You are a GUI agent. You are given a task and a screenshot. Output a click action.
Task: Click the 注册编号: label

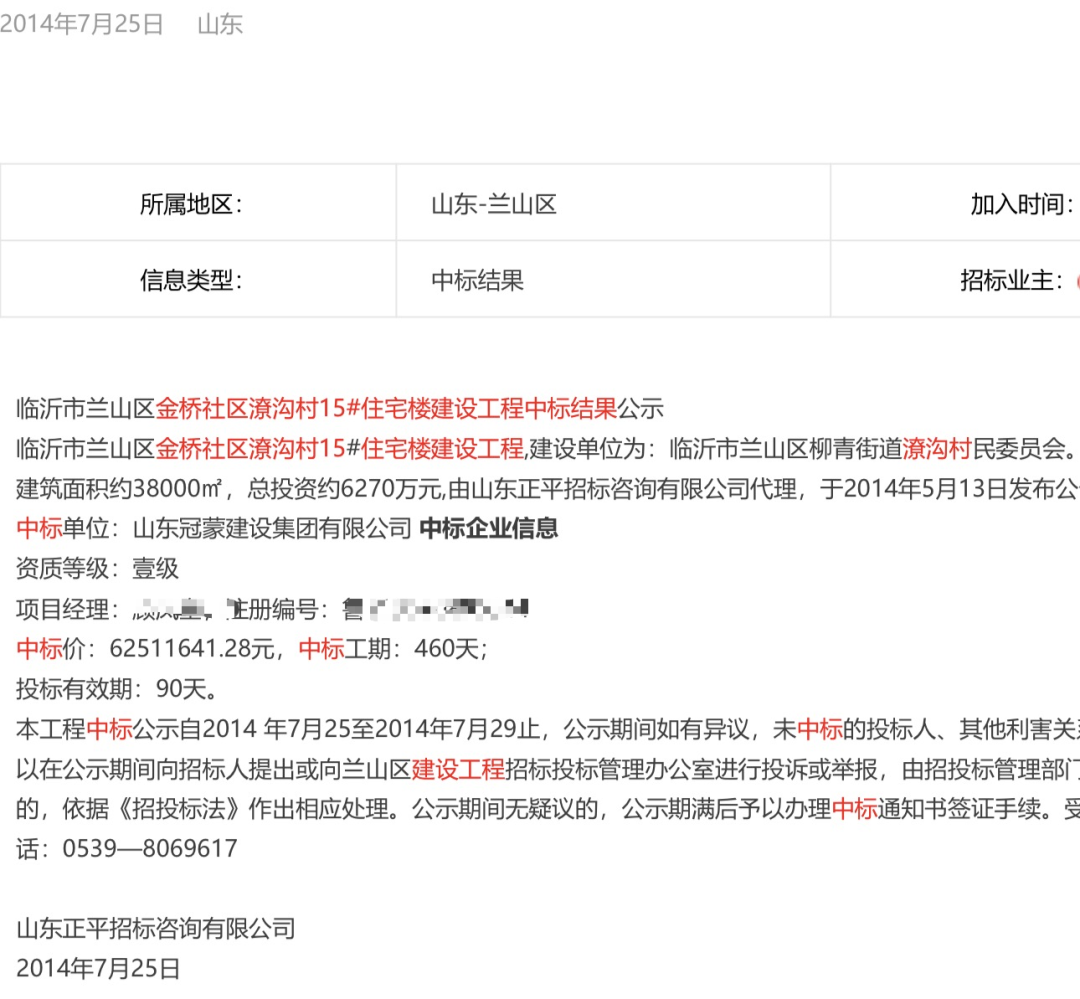click(278, 609)
